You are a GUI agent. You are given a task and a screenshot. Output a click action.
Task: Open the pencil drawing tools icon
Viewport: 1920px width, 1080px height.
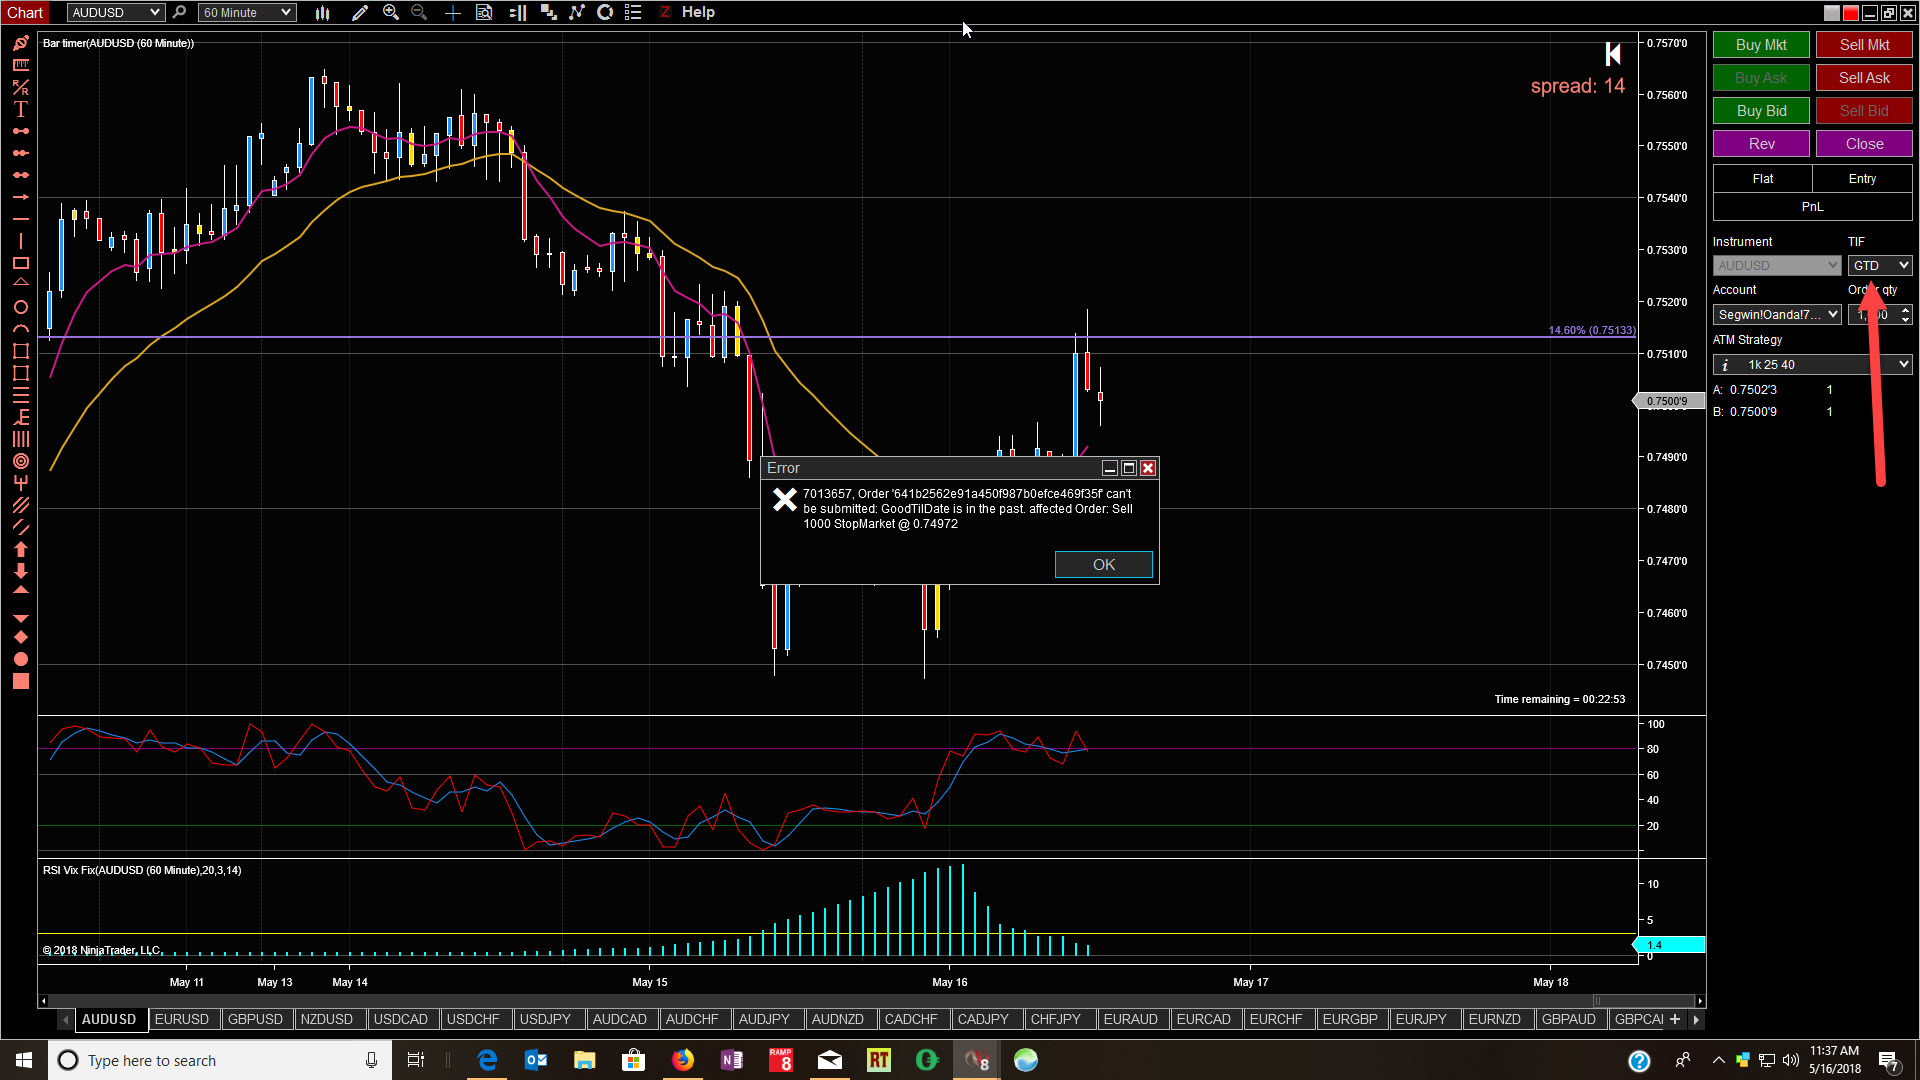360,12
